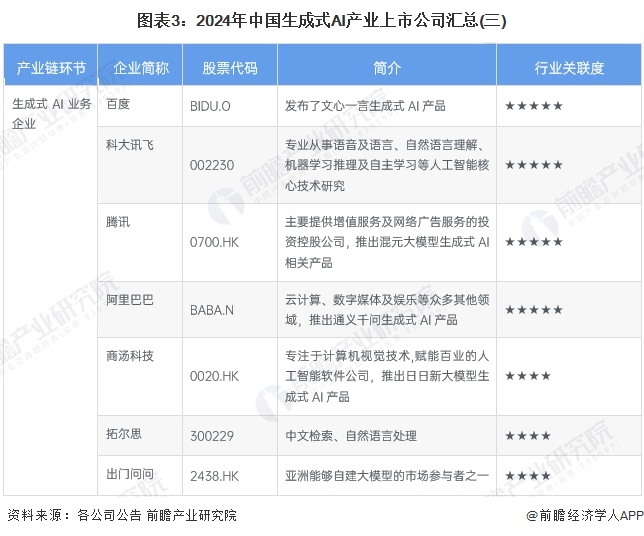Click the description starting '云计算、数字媒体及娱乐'
This screenshot has height=536, width=644.
click(x=387, y=310)
